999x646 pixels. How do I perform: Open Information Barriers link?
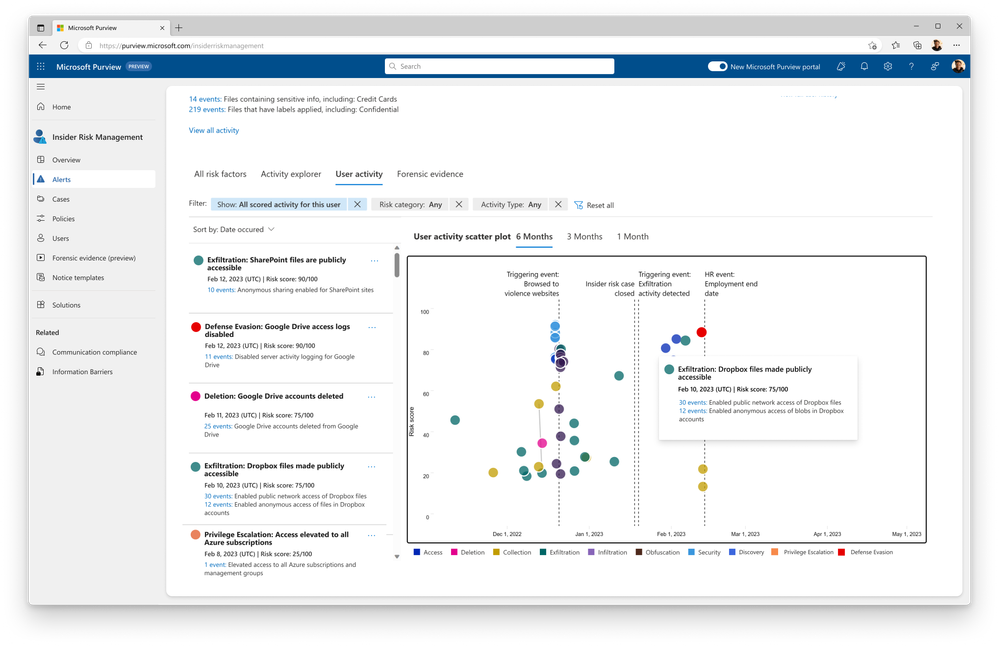pos(82,372)
